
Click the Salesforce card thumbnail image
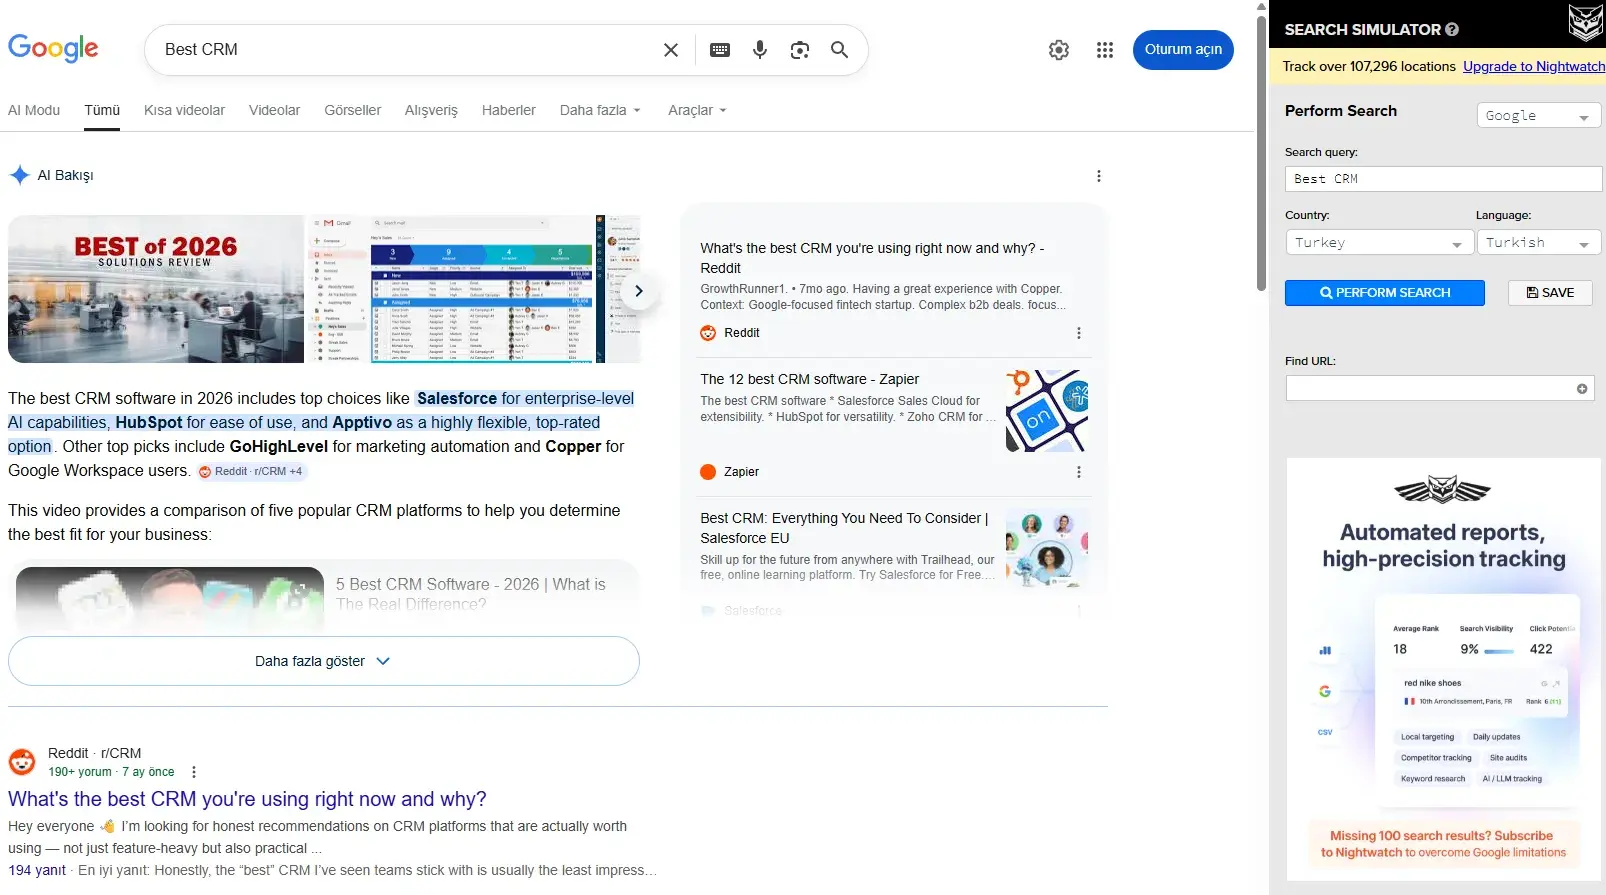(1047, 548)
